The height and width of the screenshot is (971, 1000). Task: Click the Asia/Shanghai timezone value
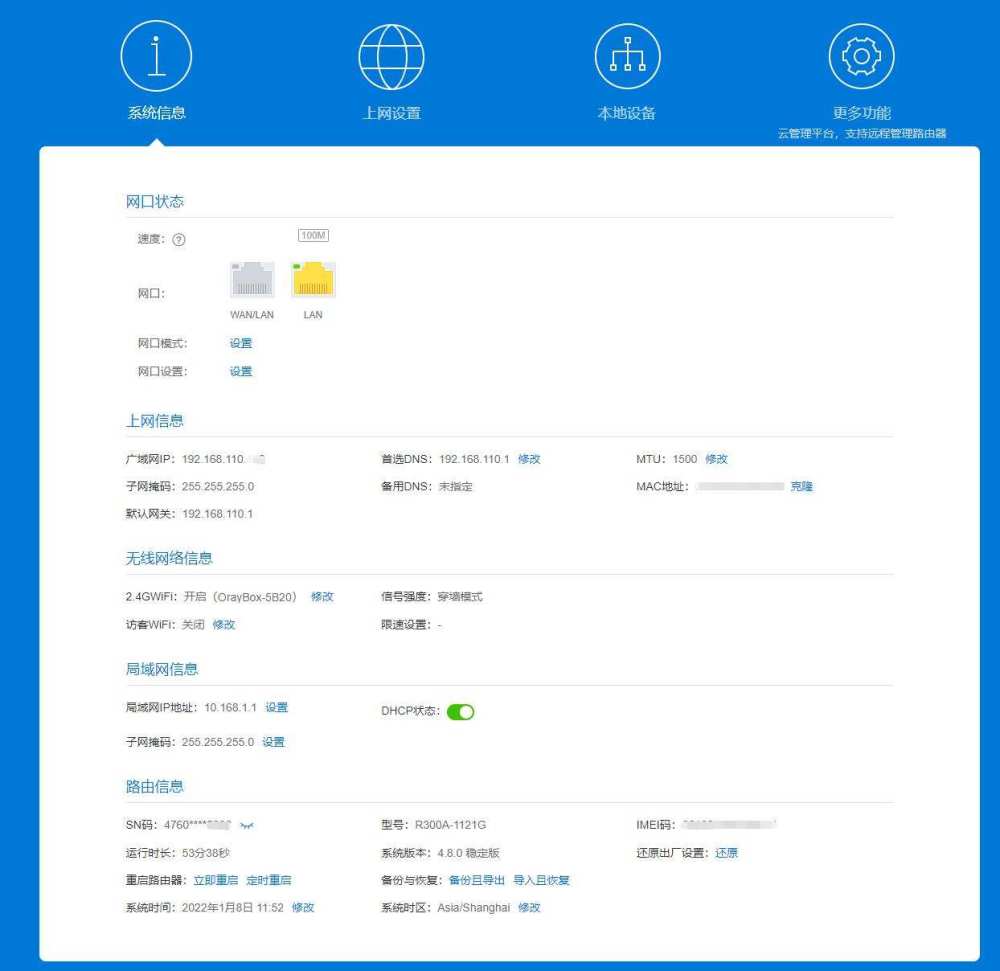[473, 908]
